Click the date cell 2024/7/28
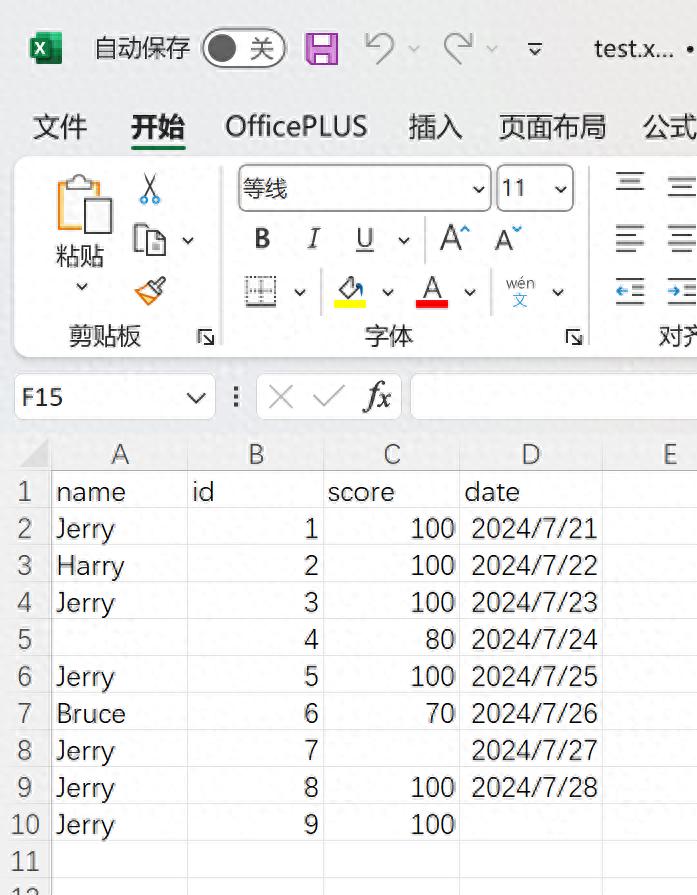This screenshot has width=697, height=895. point(531,787)
